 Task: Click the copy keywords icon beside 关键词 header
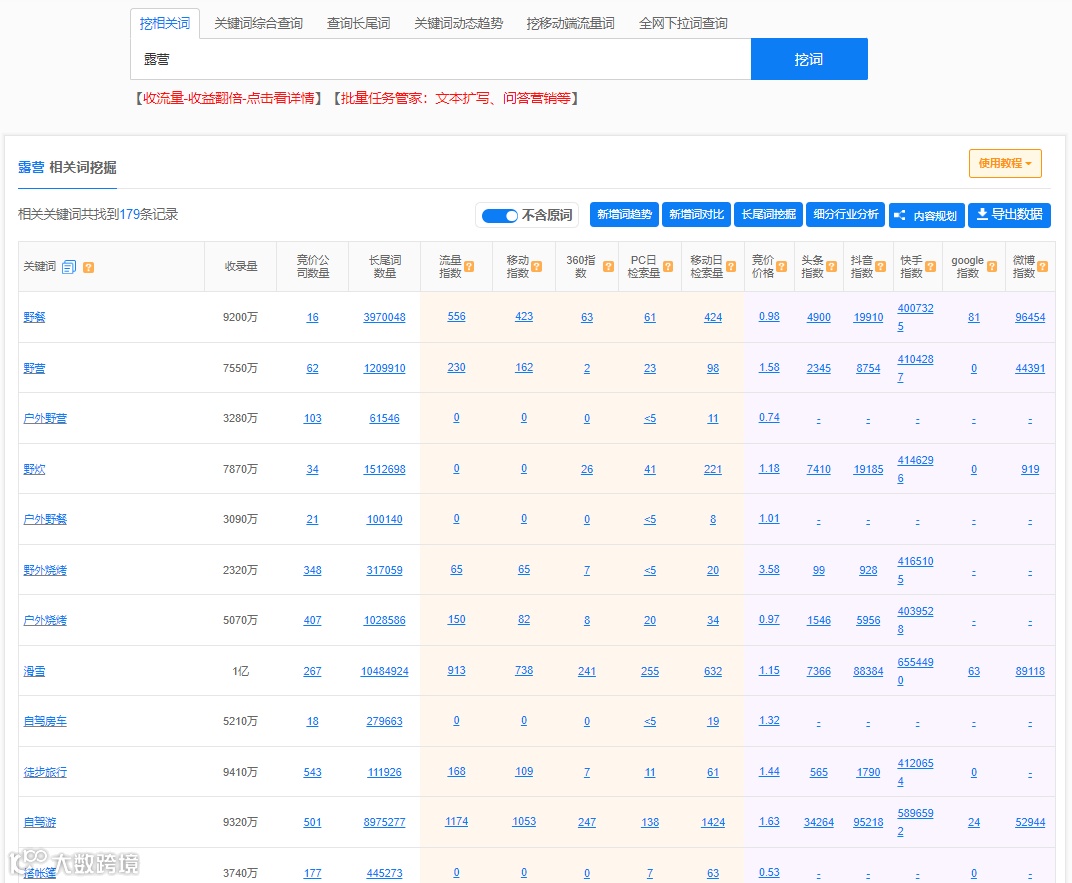coord(69,267)
